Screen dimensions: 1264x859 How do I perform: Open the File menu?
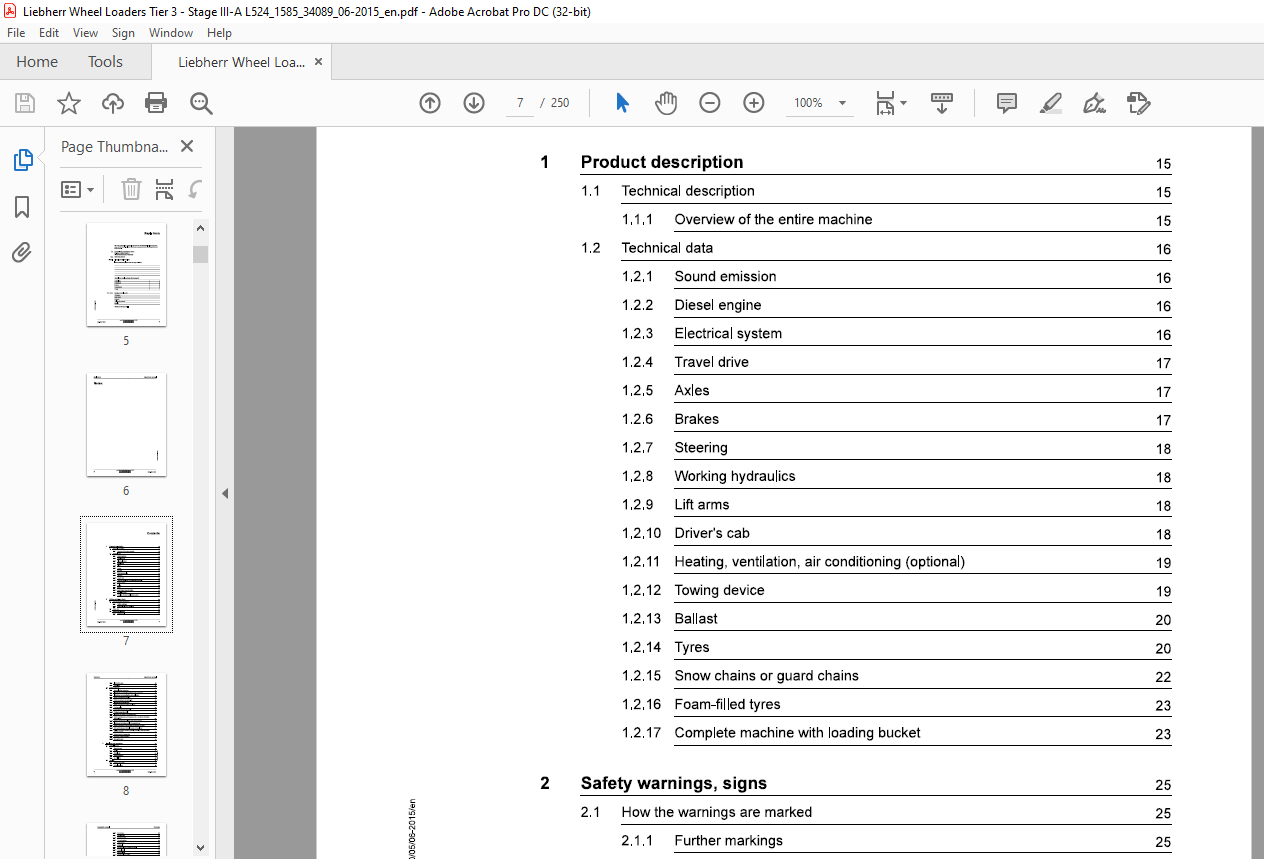(x=16, y=33)
